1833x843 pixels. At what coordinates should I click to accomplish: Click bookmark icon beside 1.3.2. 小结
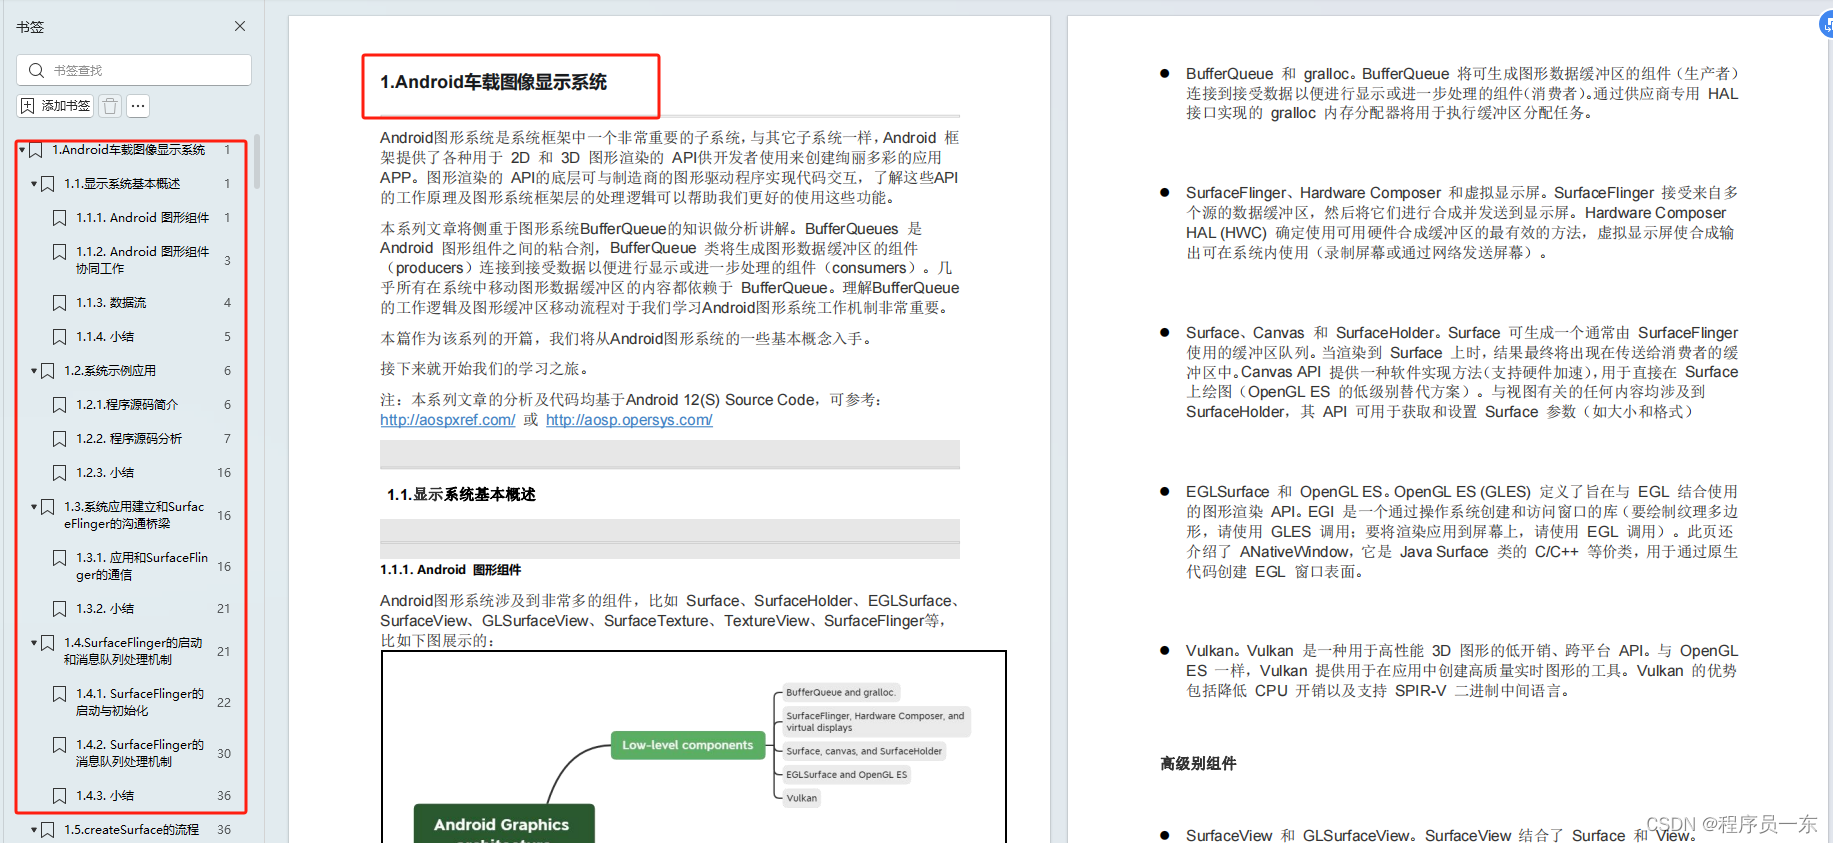click(x=60, y=608)
